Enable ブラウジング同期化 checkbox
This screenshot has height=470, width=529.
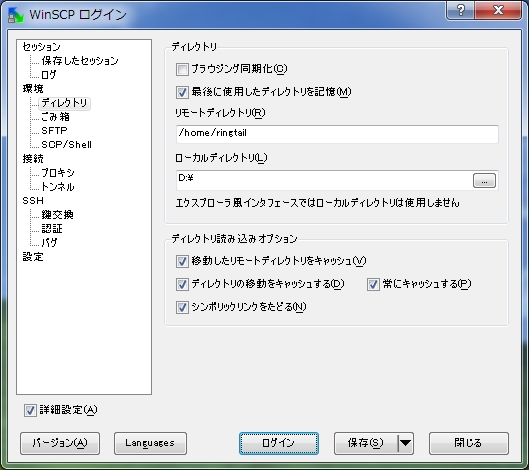tap(182, 70)
